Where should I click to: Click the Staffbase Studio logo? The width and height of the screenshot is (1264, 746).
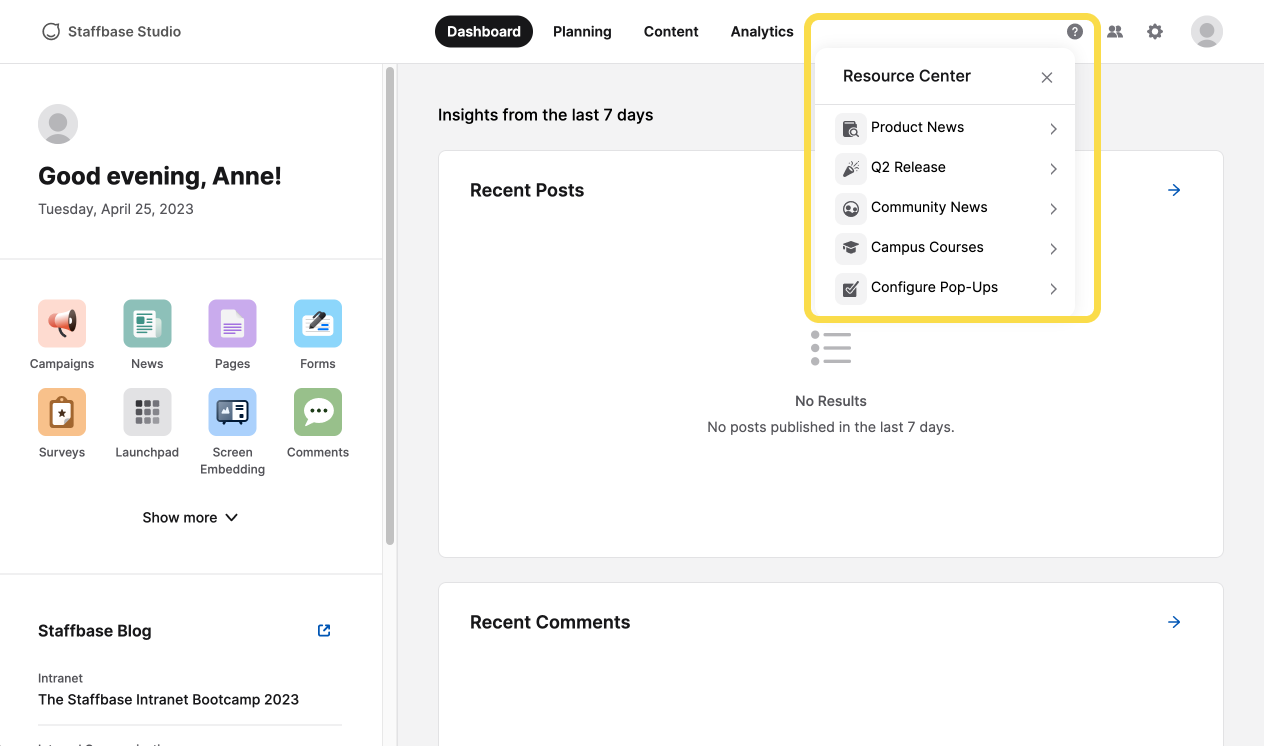click(x=111, y=31)
